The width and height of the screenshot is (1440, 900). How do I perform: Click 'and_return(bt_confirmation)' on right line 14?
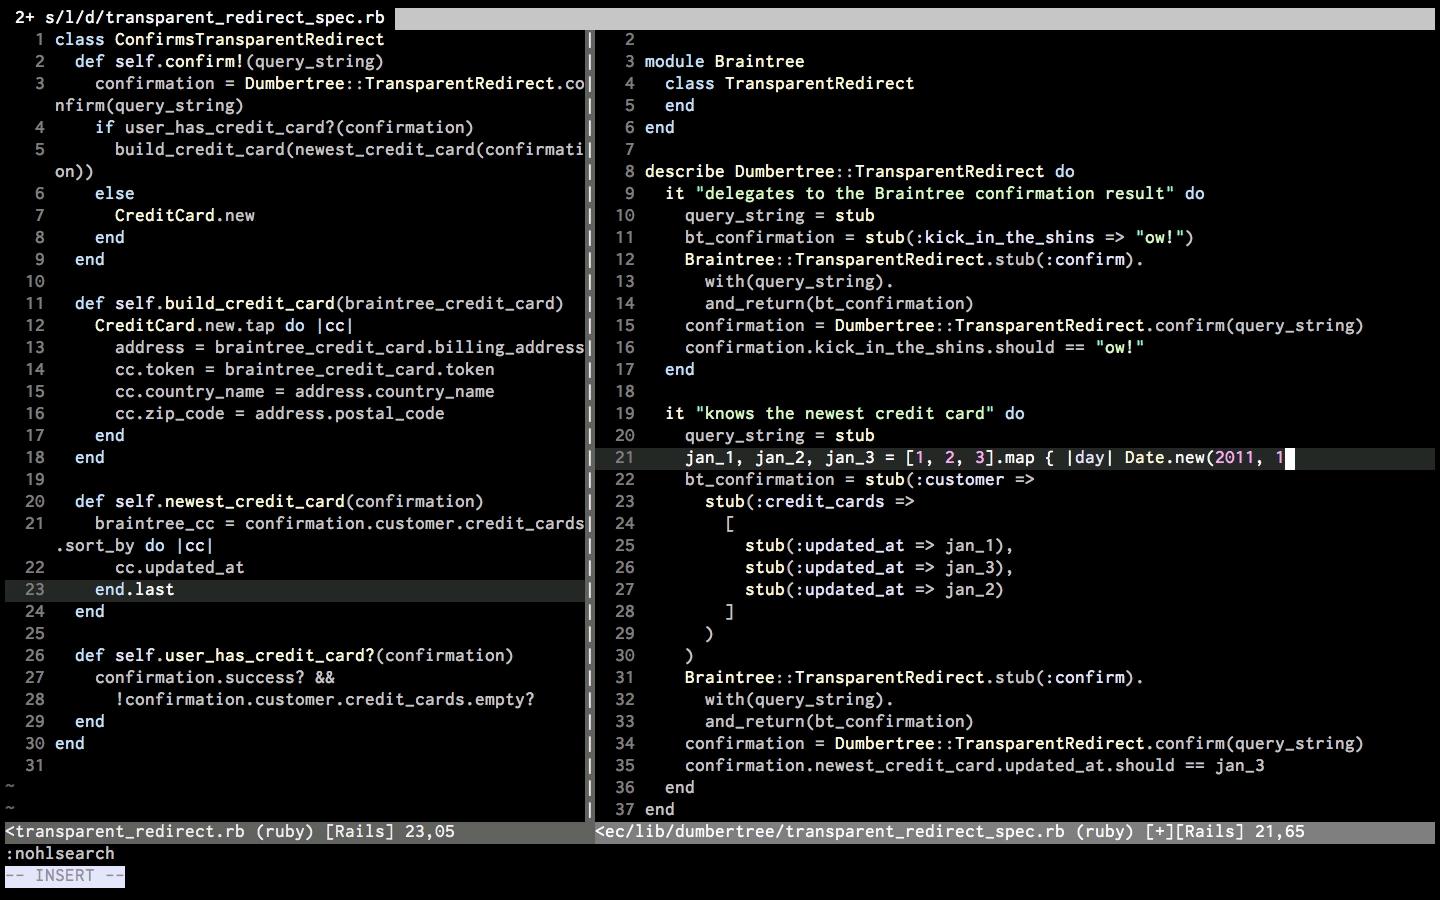click(840, 303)
